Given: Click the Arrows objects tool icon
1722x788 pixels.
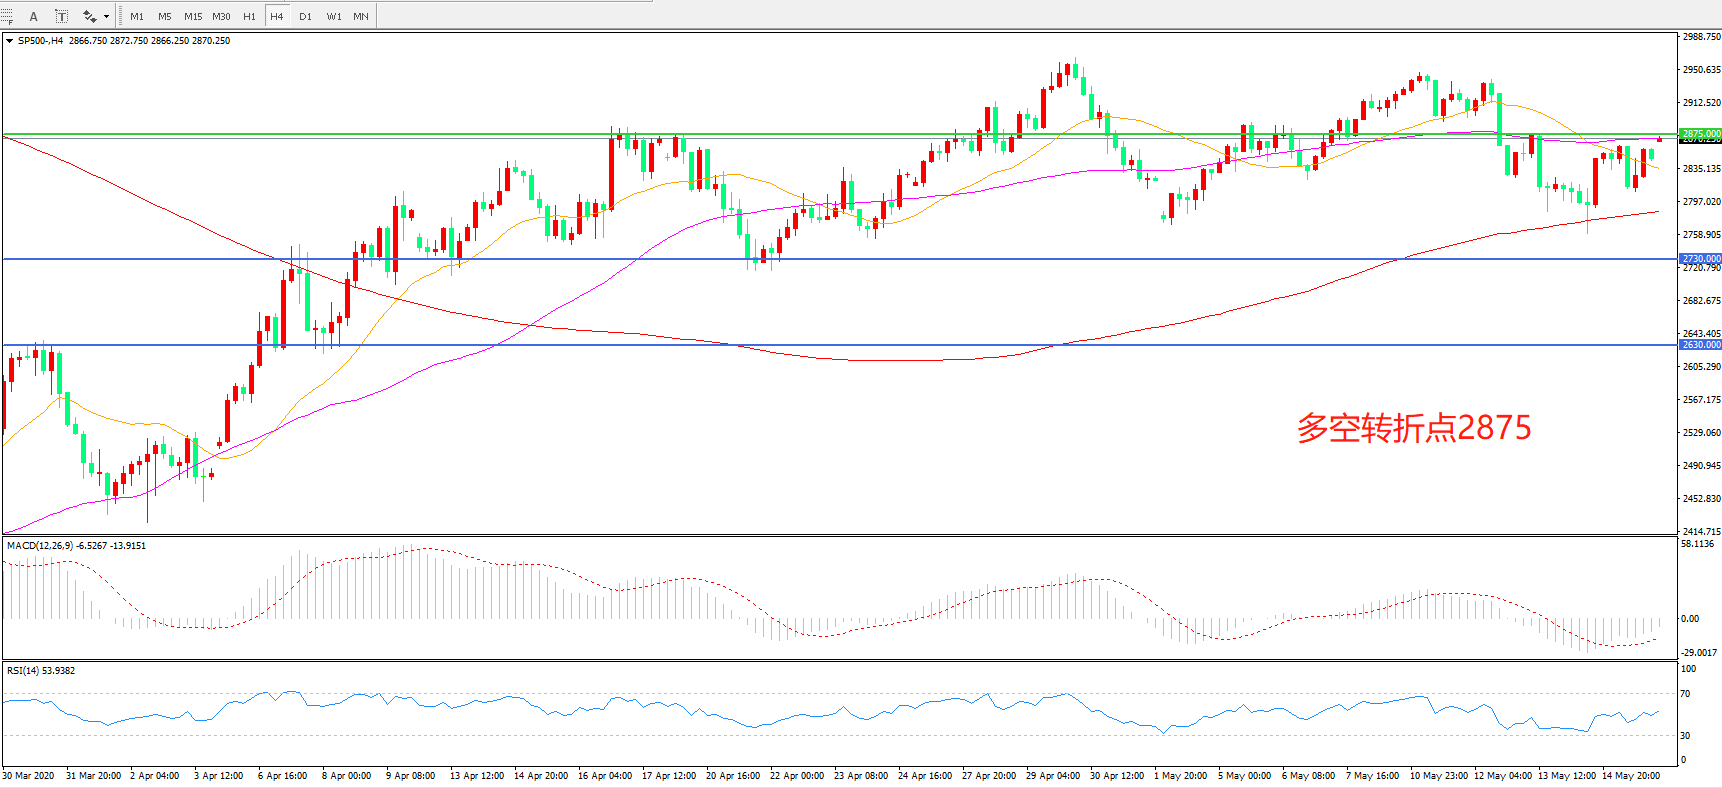Looking at the screenshot, I should (90, 16).
